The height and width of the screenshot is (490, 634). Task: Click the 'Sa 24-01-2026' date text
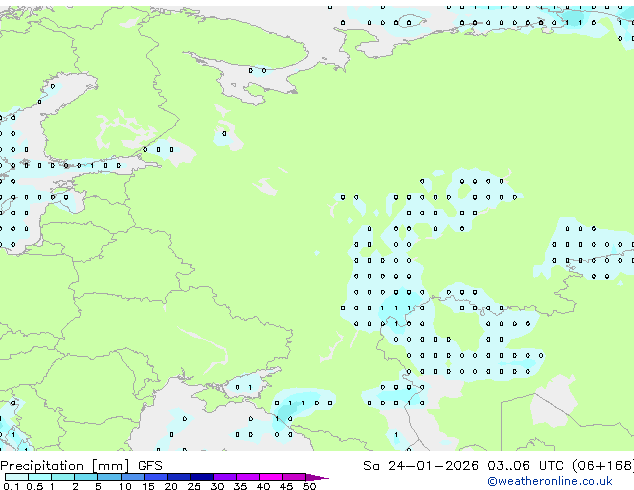(421, 466)
